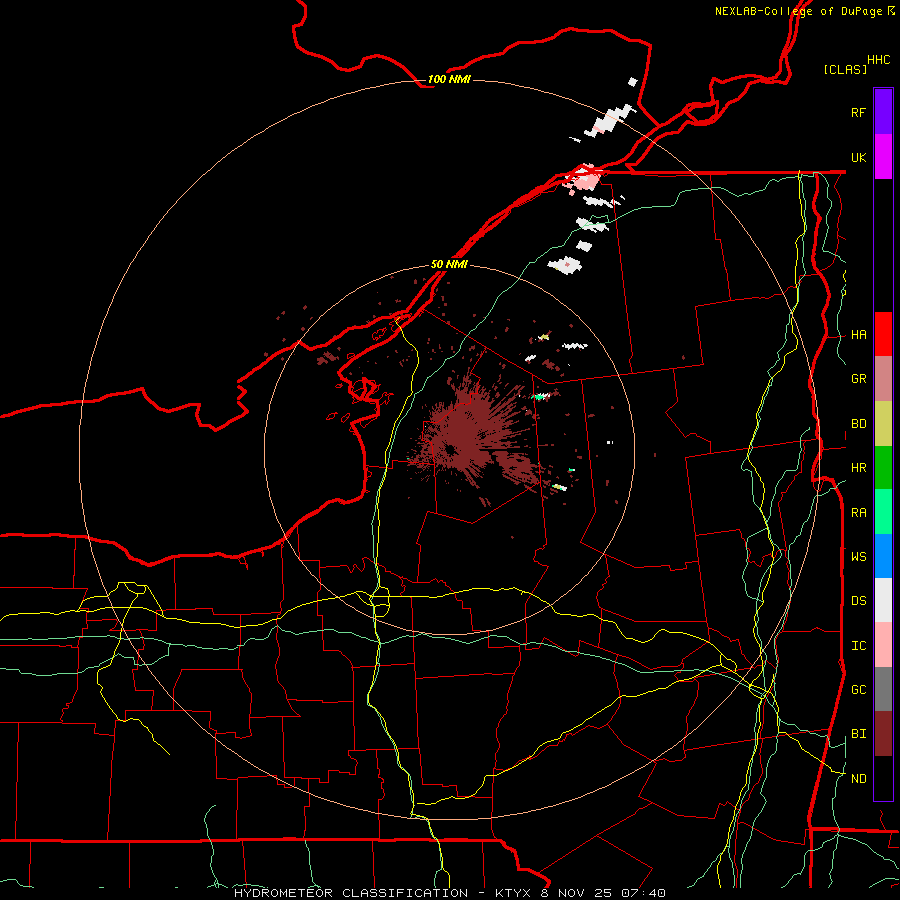Click the 'IC' legend label
Image resolution: width=900 pixels, height=900 pixels.
tap(858, 646)
